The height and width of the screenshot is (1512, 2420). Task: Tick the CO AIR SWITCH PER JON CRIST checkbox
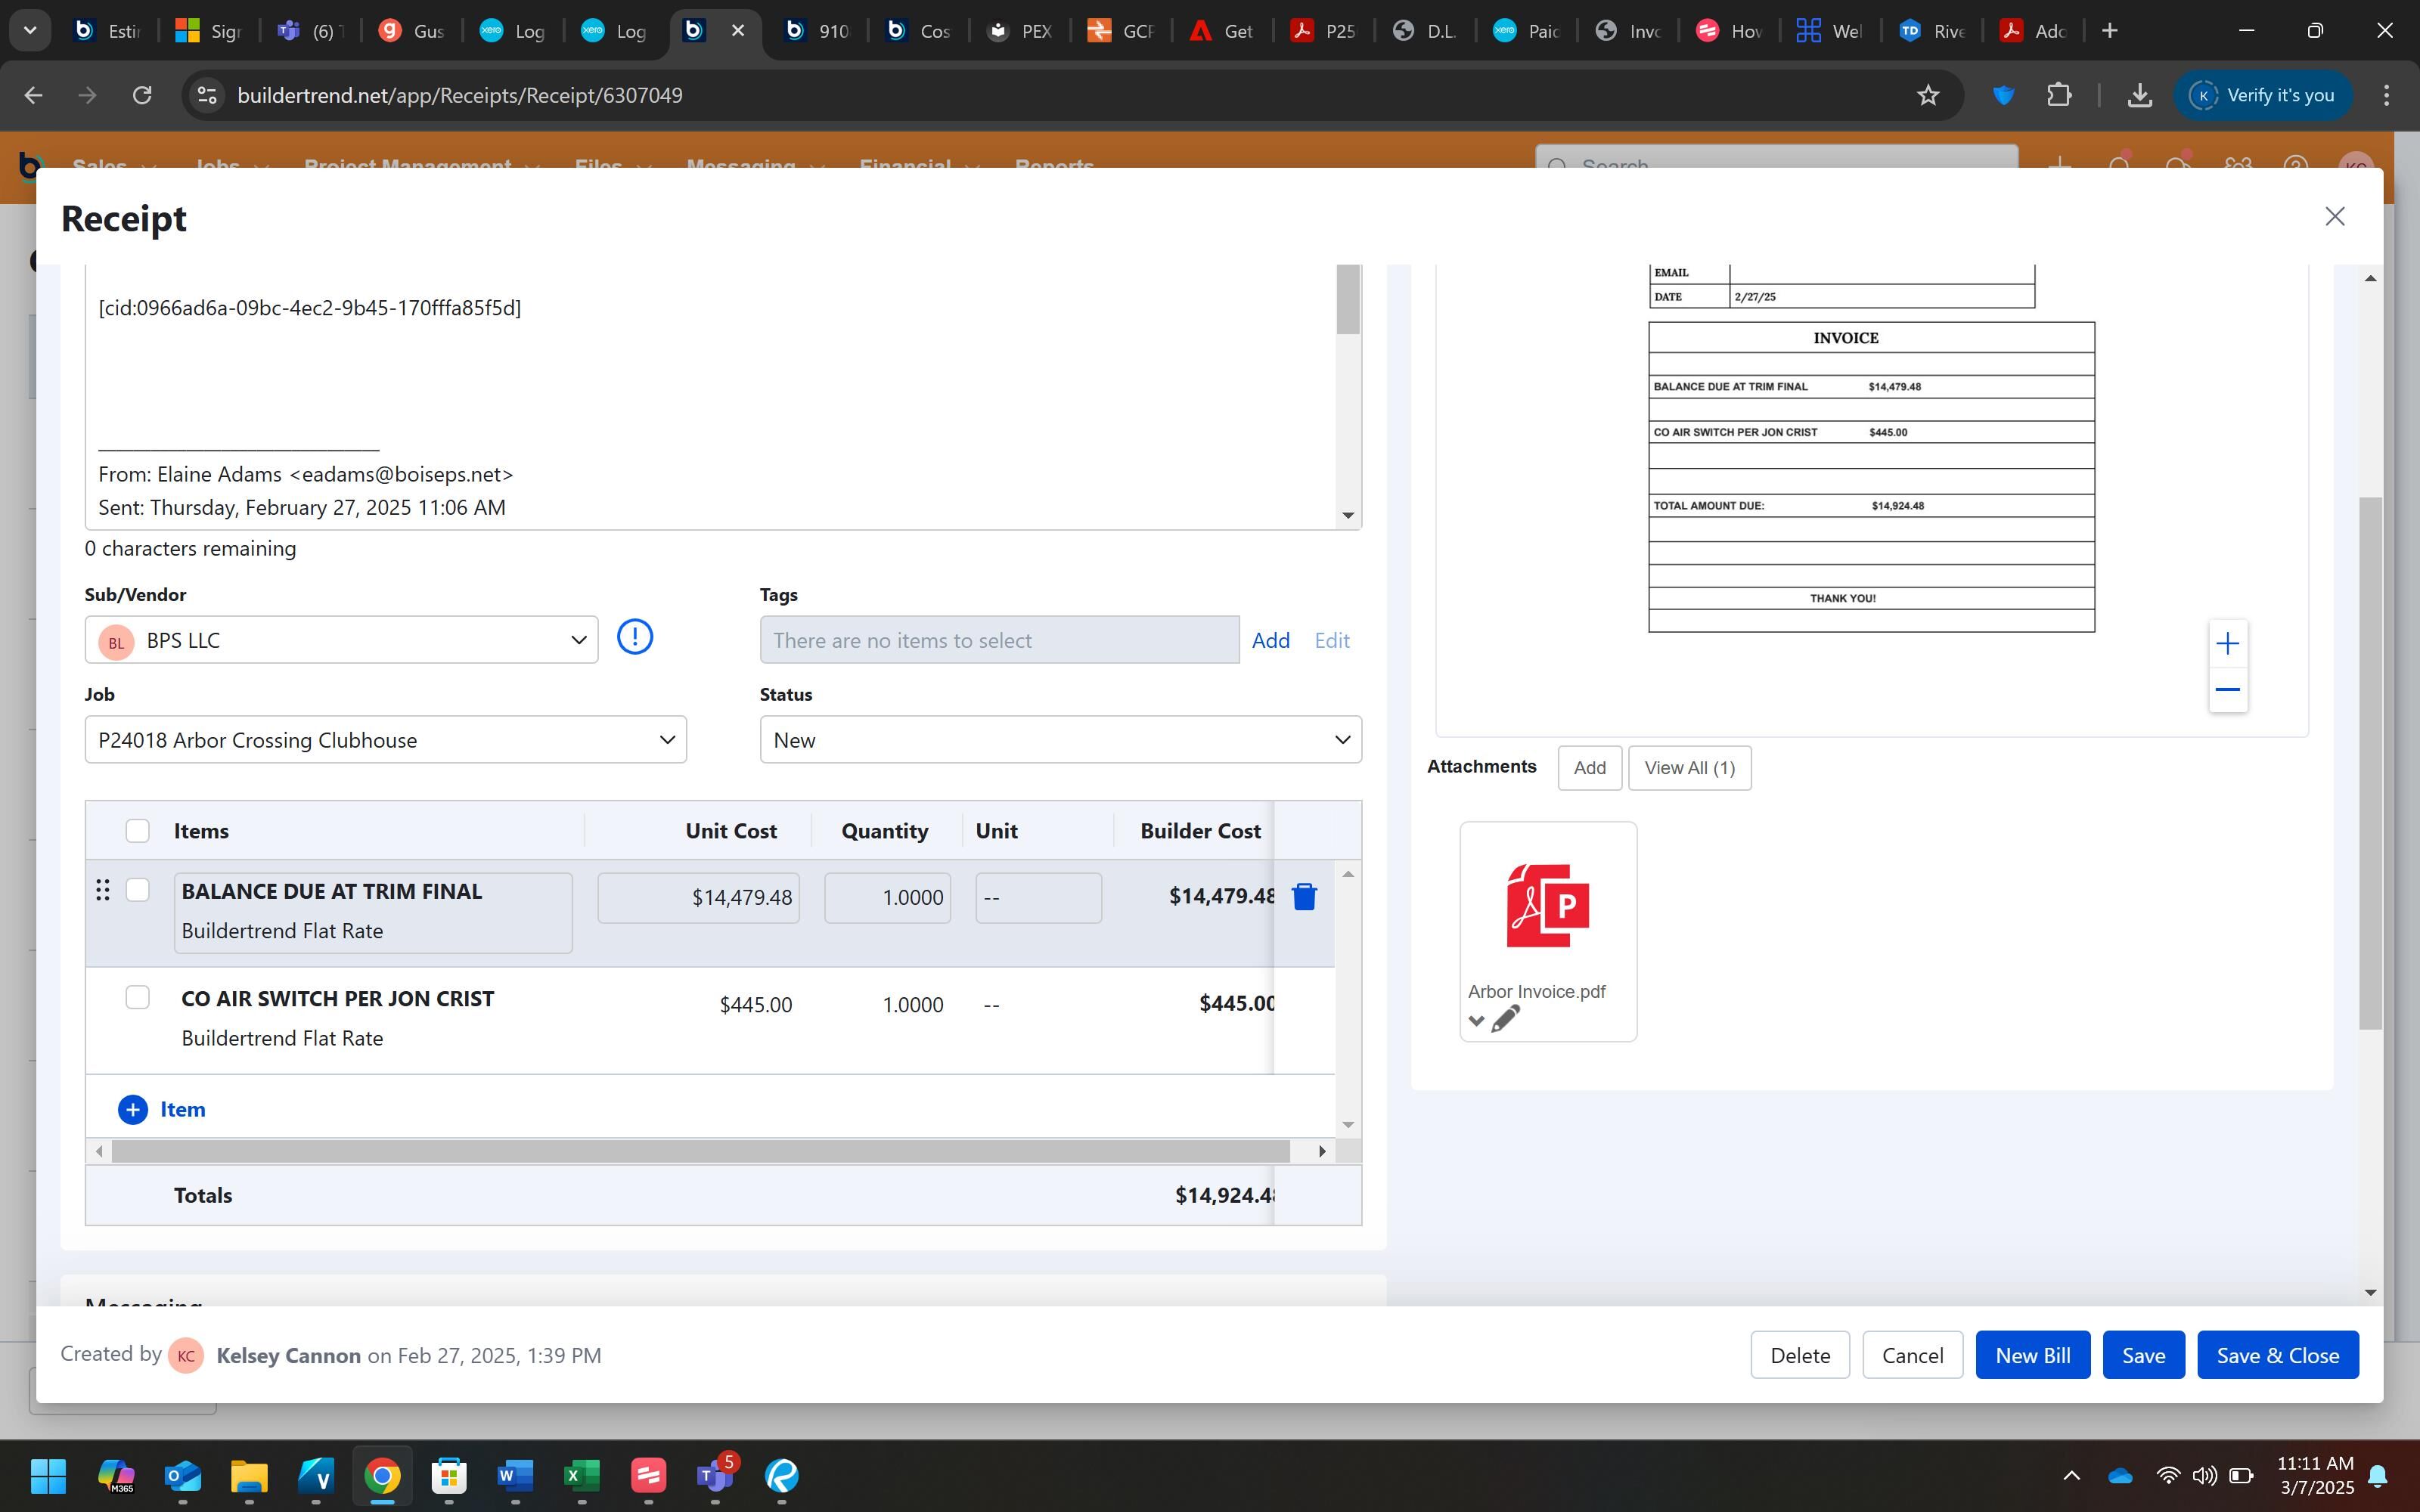click(x=137, y=997)
